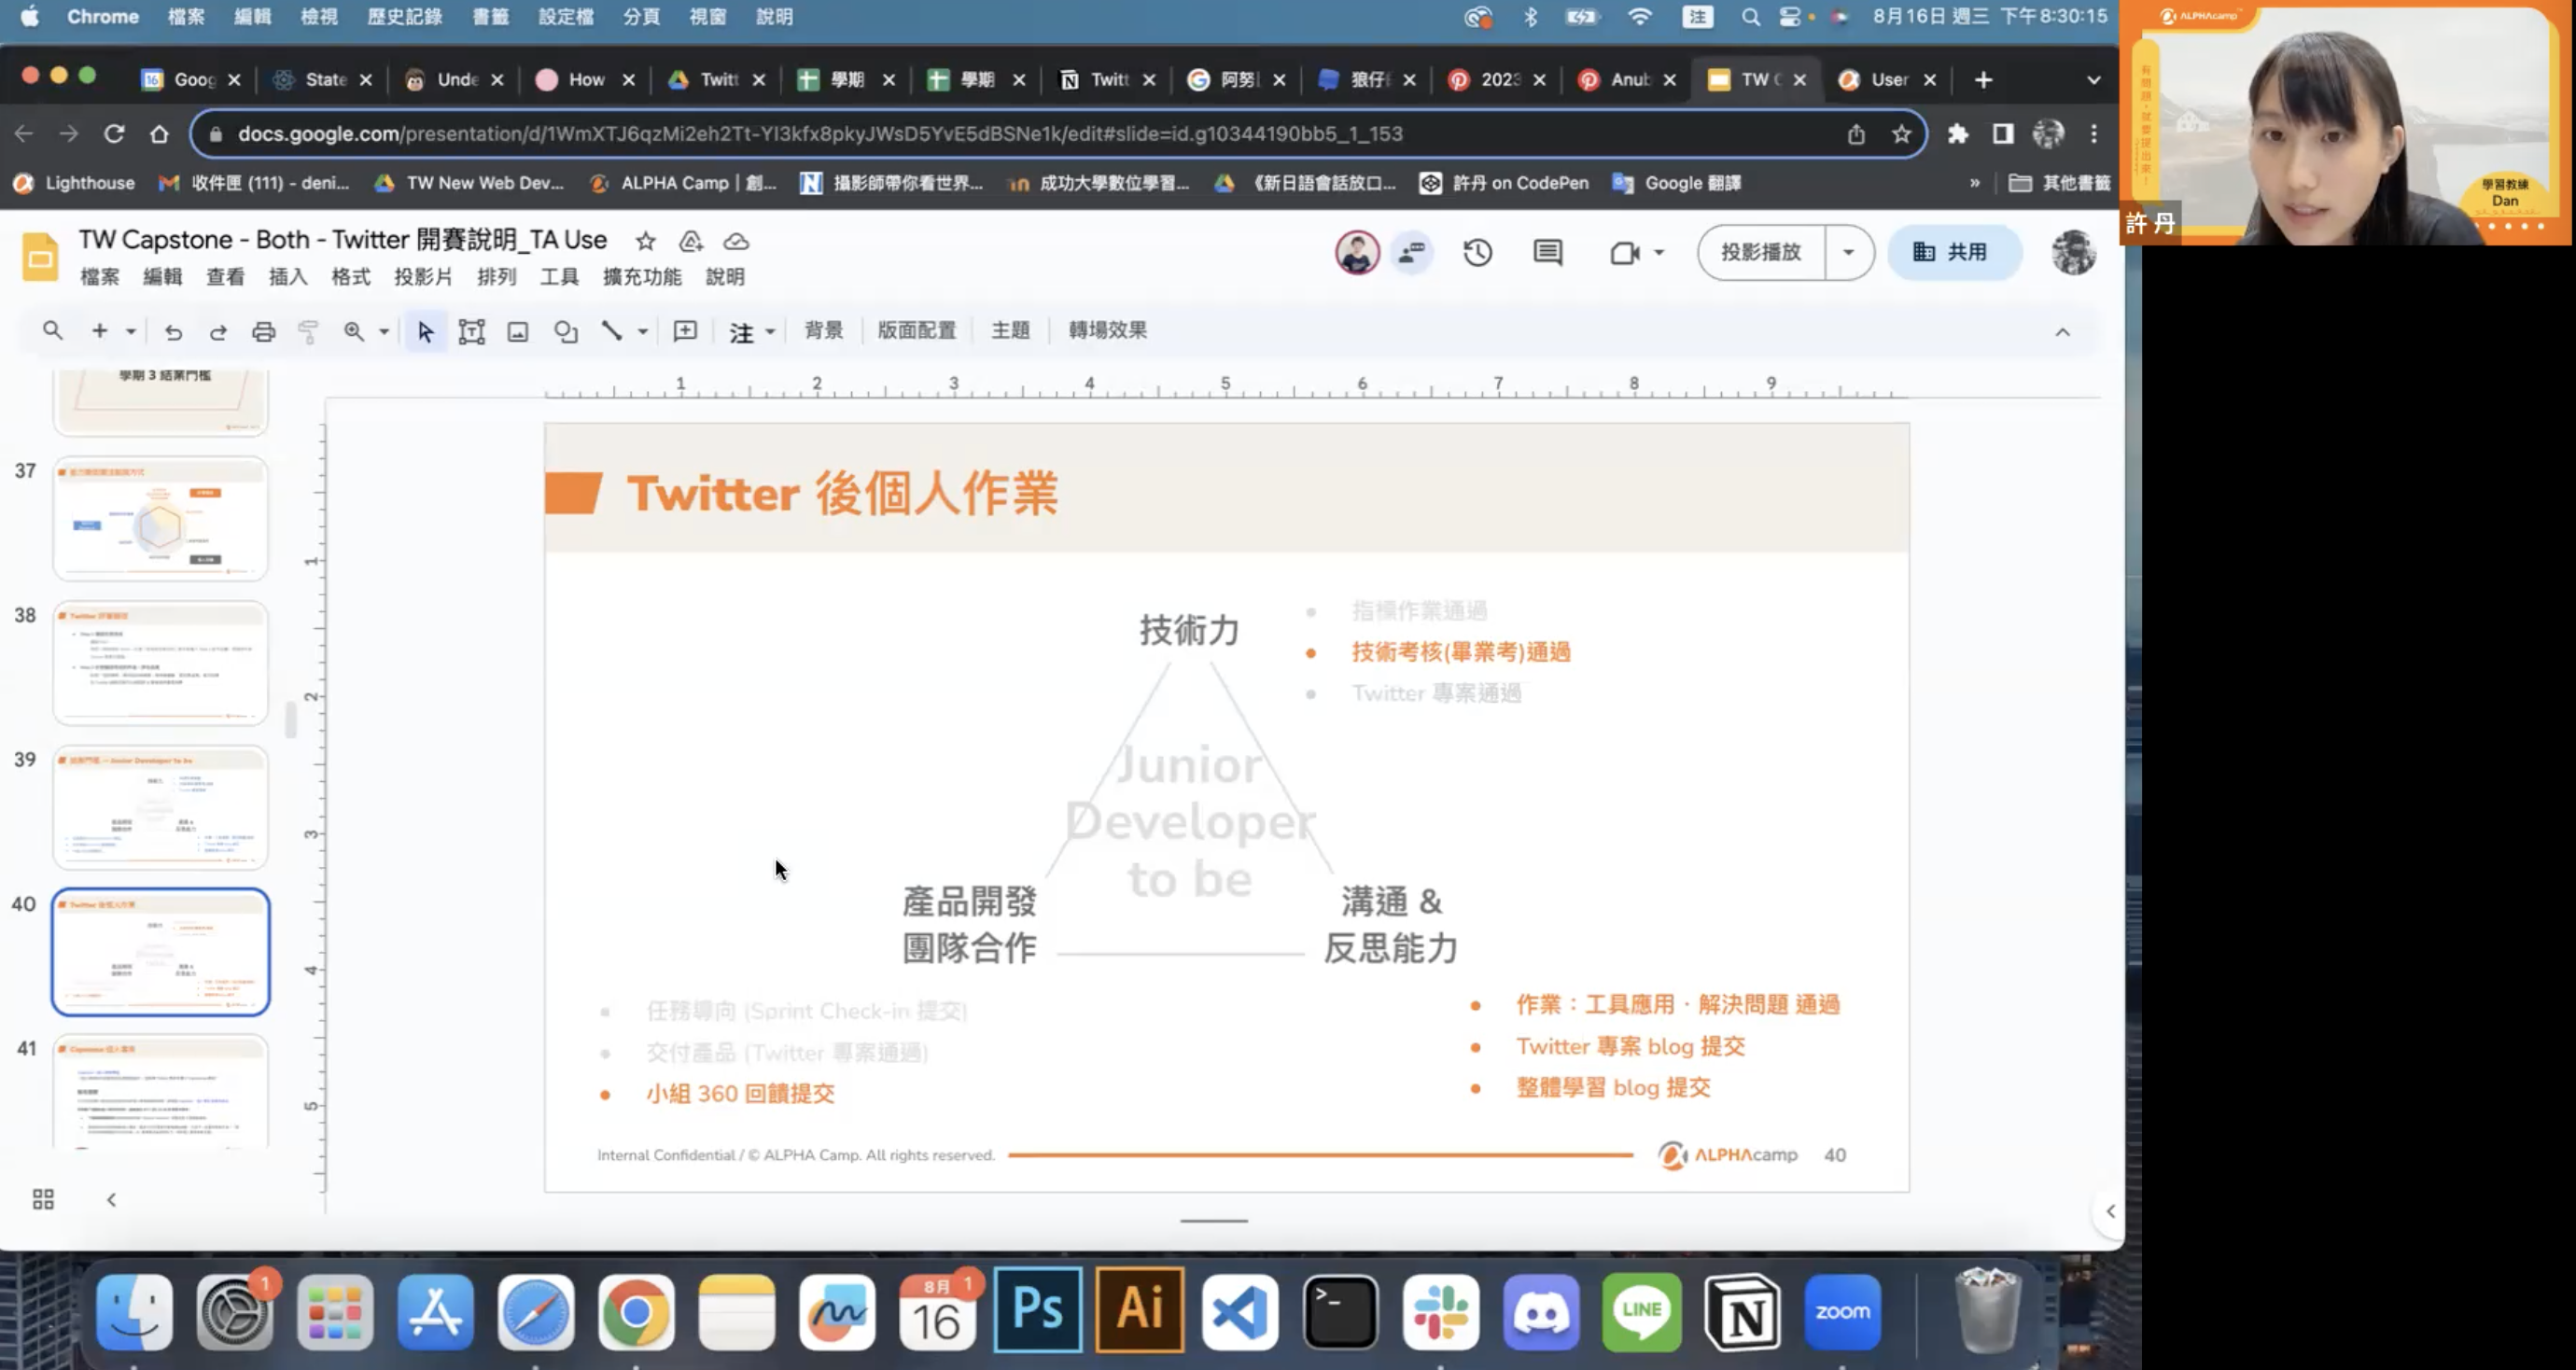The image size is (2576, 1370).
Task: Click the insert image icon
Action: pyautogui.click(x=517, y=332)
